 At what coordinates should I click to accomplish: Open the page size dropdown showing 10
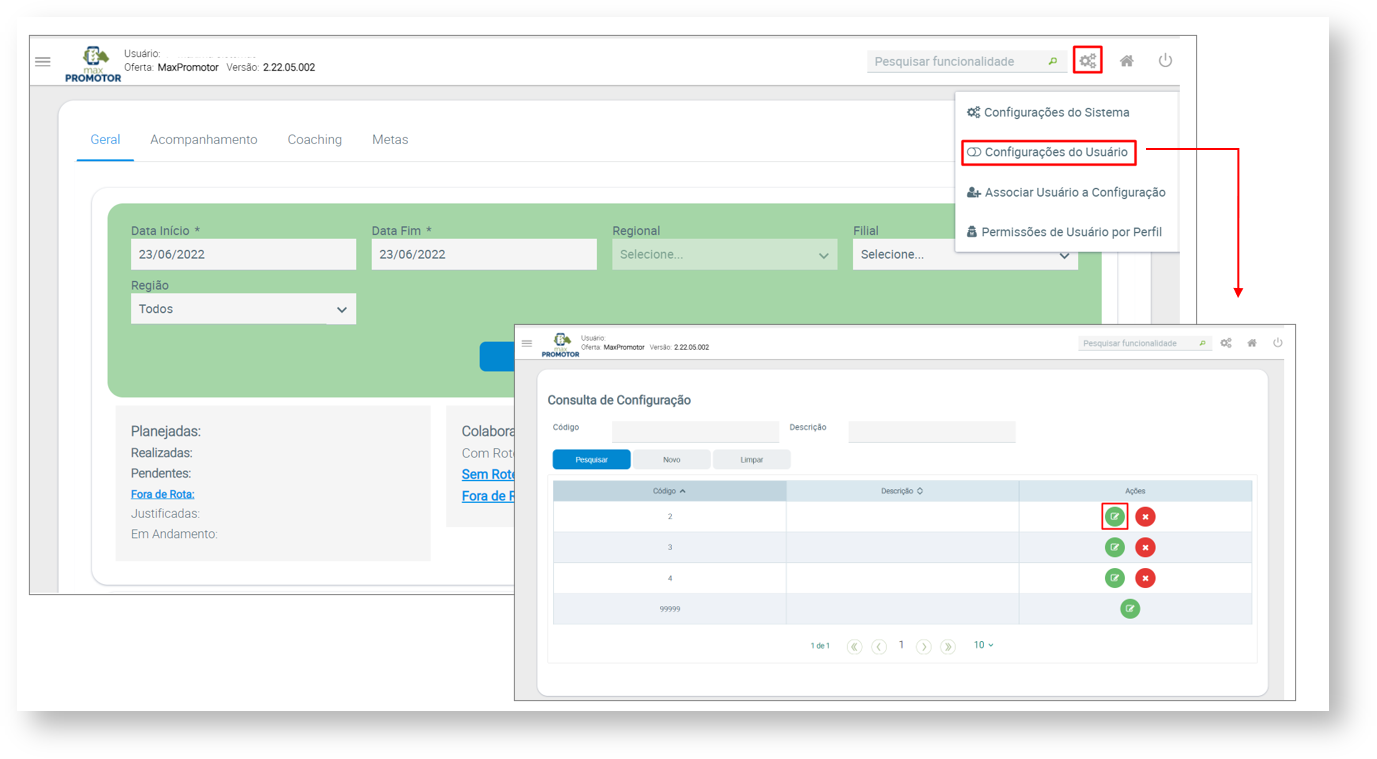[x=983, y=646]
